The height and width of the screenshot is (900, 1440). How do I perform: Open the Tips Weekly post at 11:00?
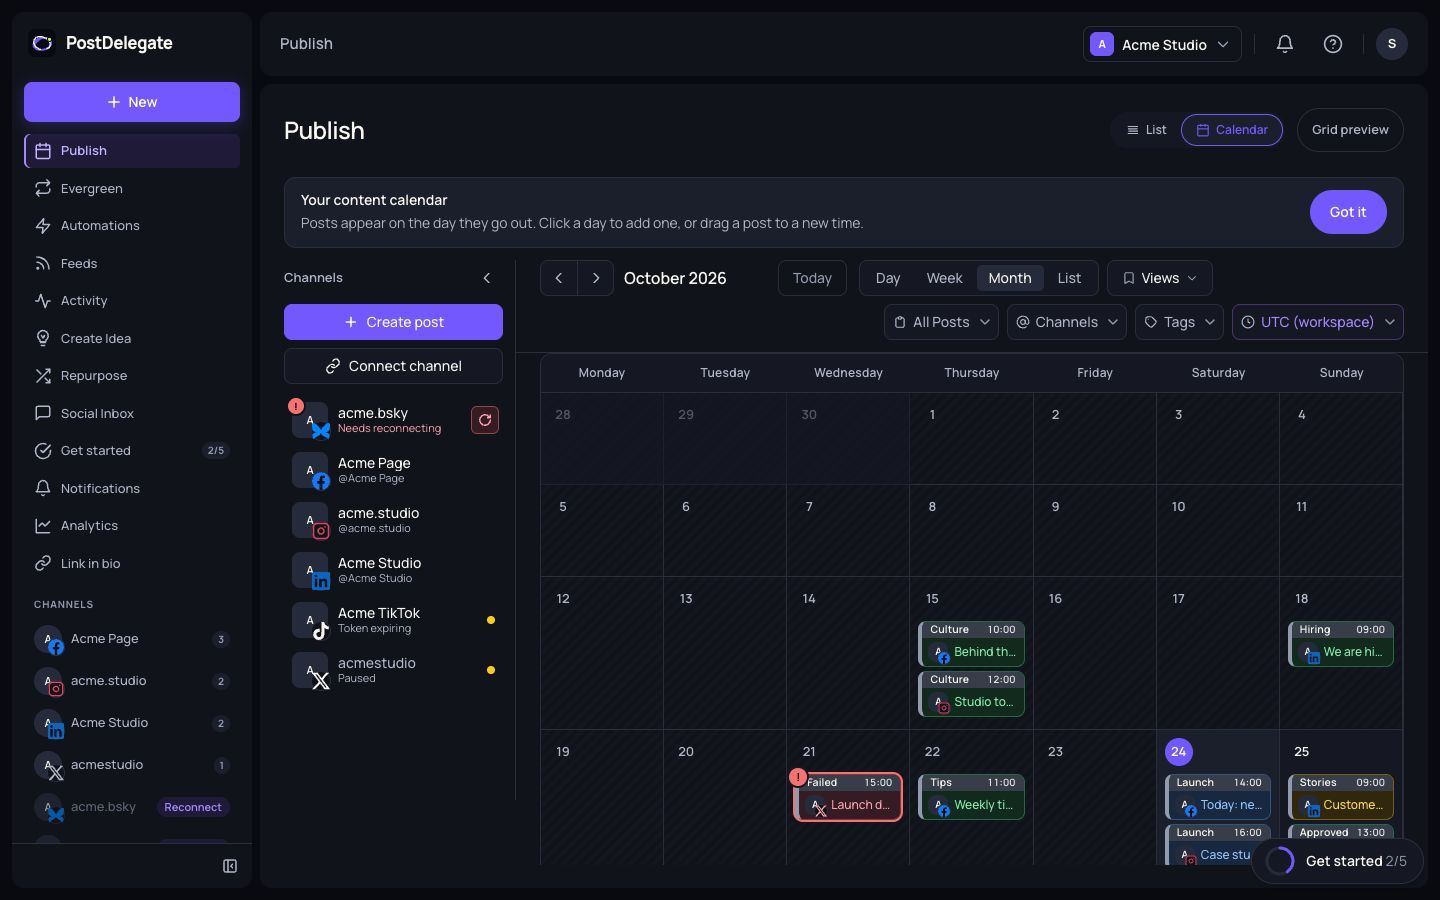(x=971, y=797)
